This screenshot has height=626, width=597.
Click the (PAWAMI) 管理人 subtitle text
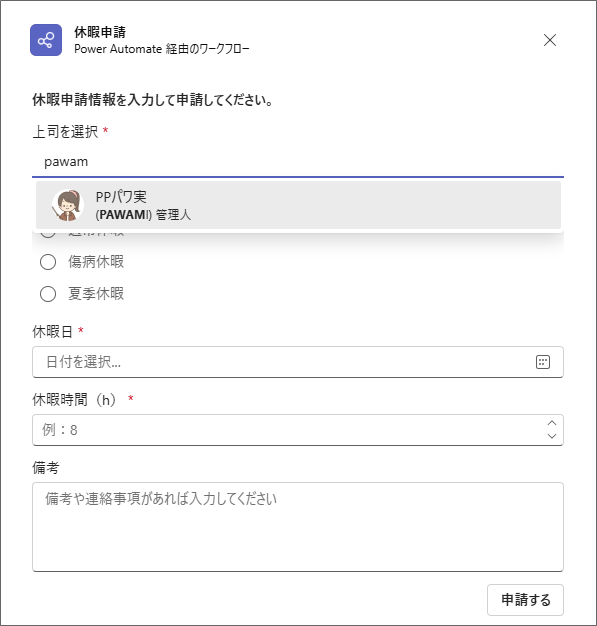(x=143, y=215)
